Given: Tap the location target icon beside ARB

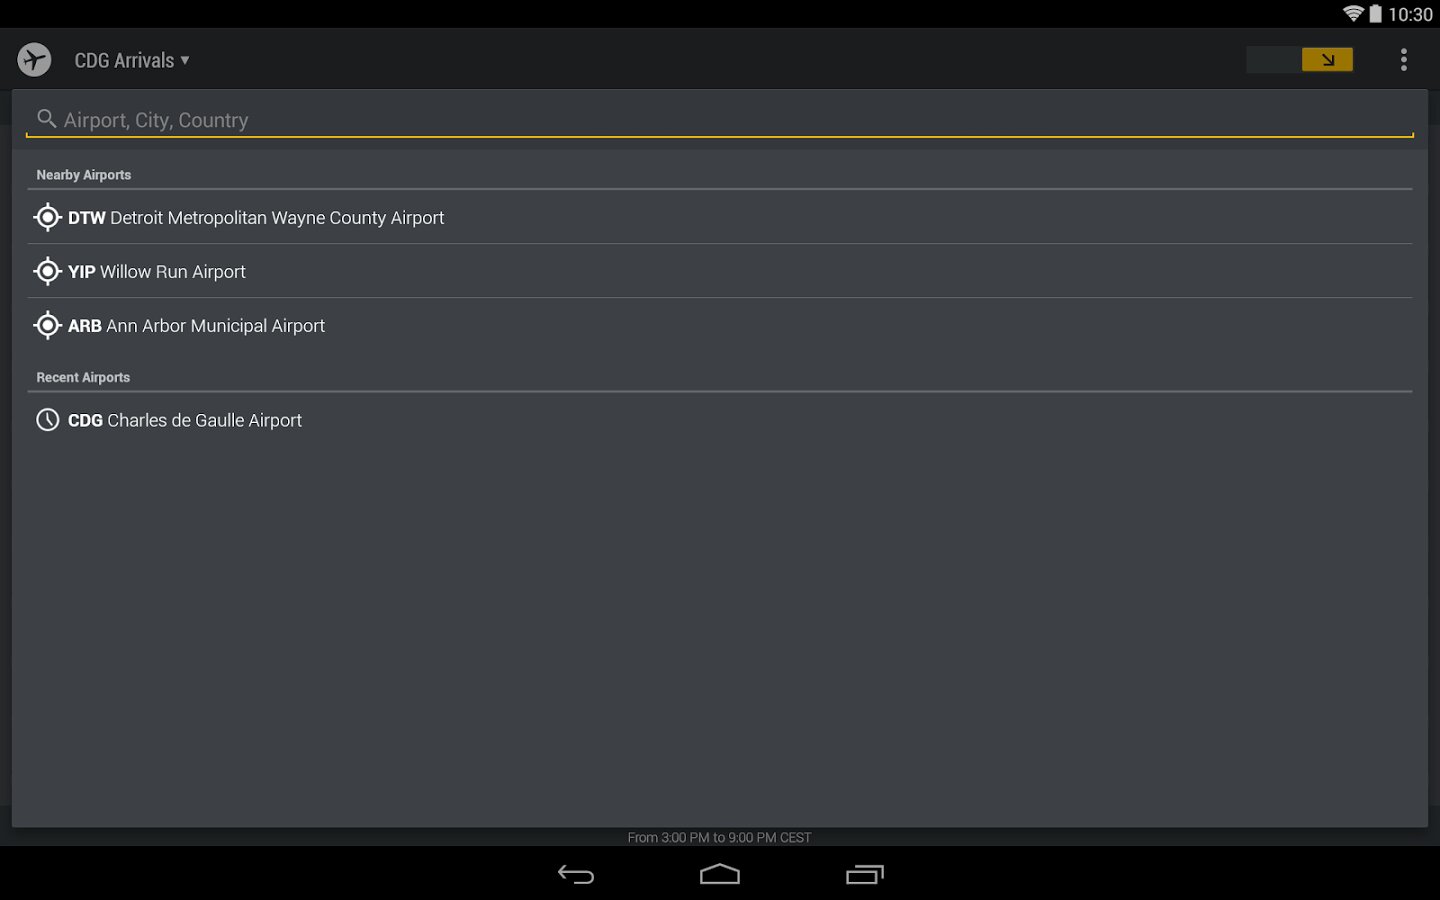Looking at the screenshot, I should (x=47, y=325).
